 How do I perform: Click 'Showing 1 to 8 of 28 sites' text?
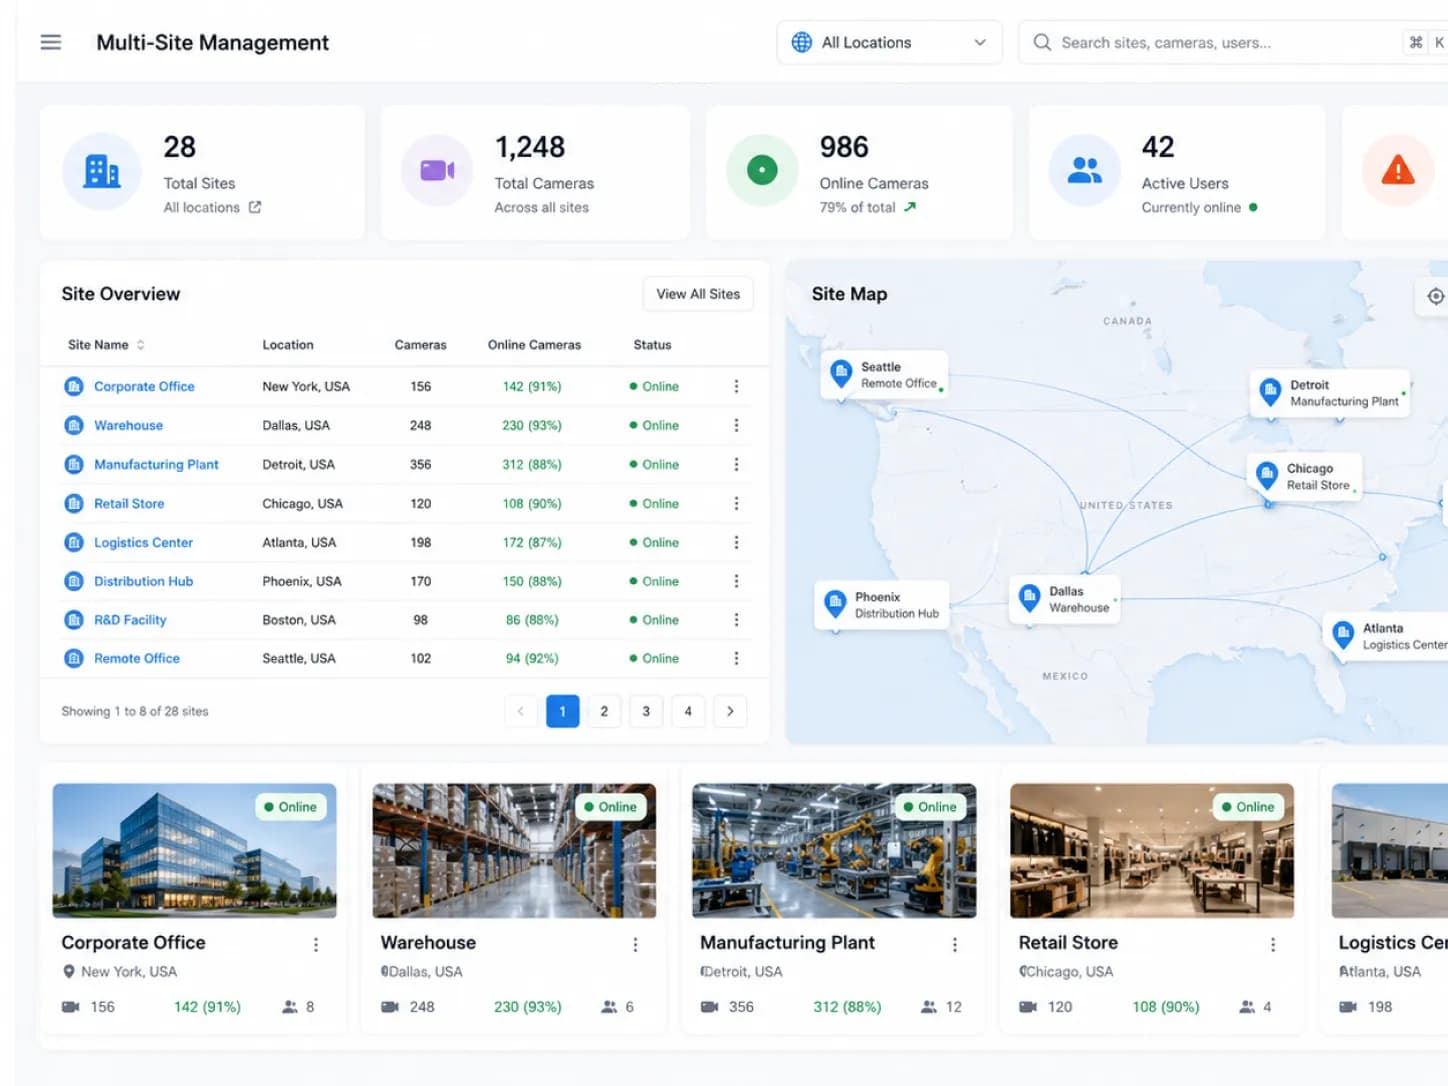pyautogui.click(x=135, y=711)
